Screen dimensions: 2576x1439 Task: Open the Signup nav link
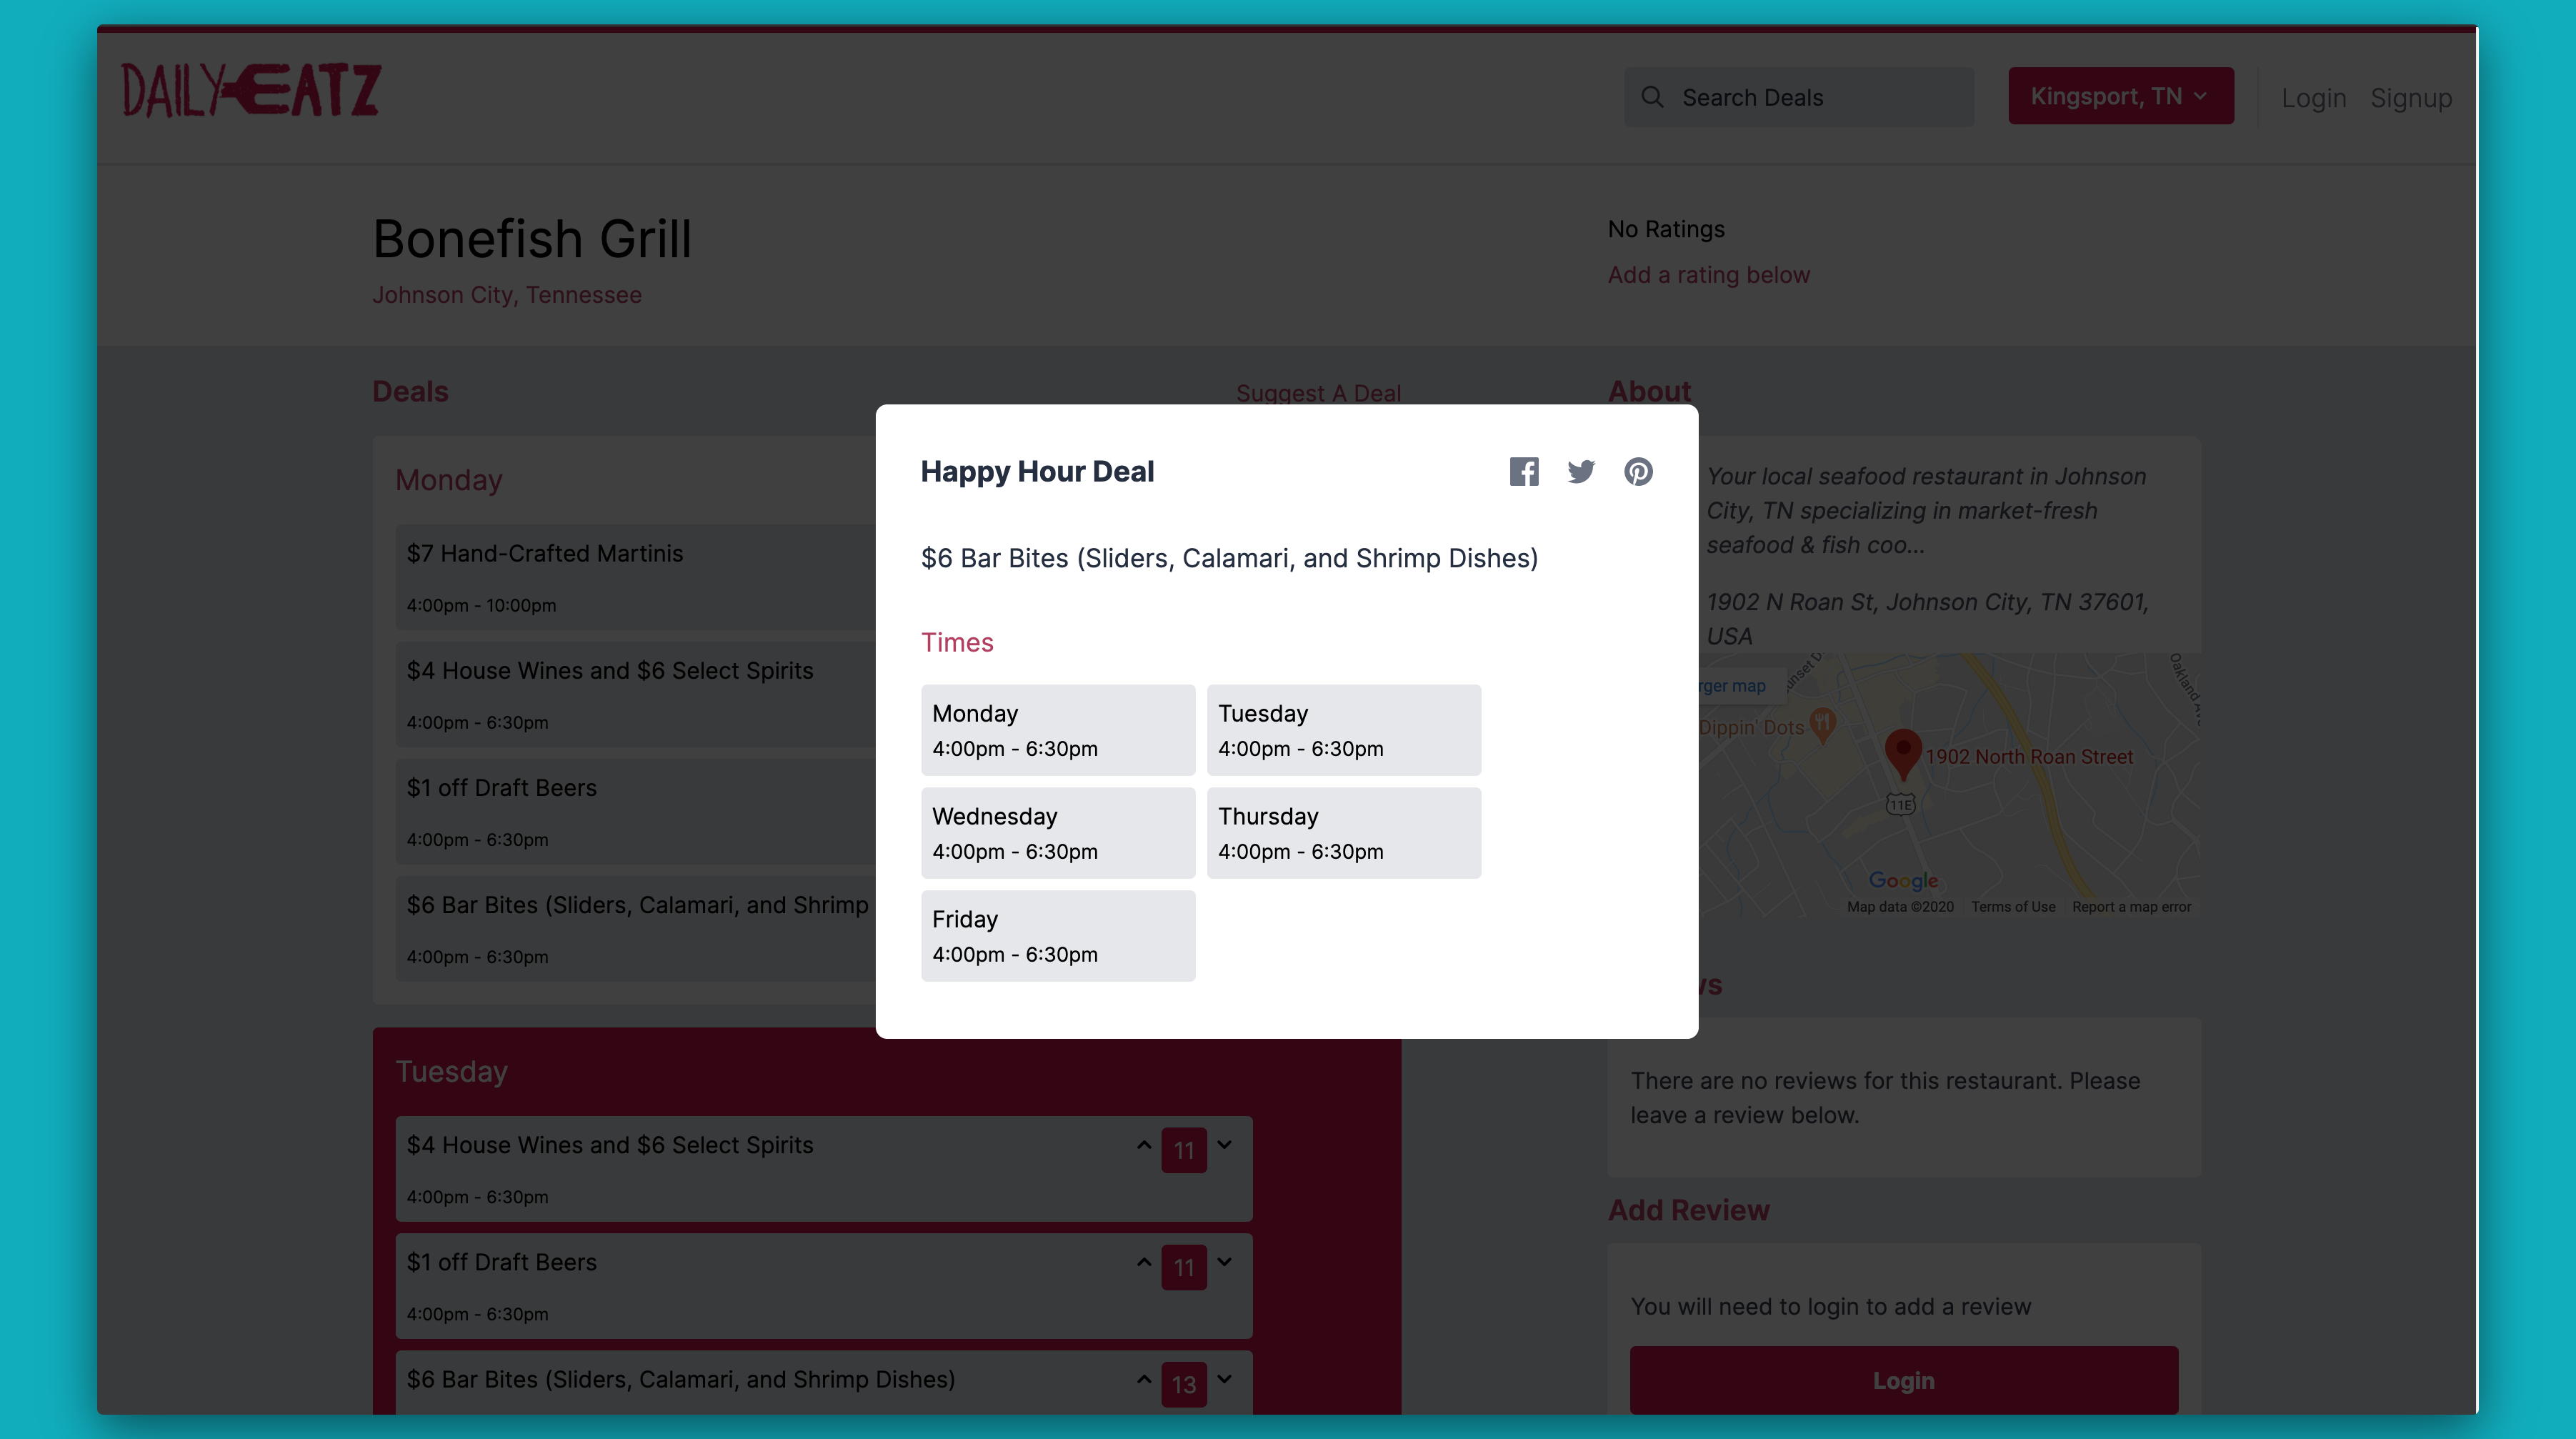pyautogui.click(x=2410, y=98)
